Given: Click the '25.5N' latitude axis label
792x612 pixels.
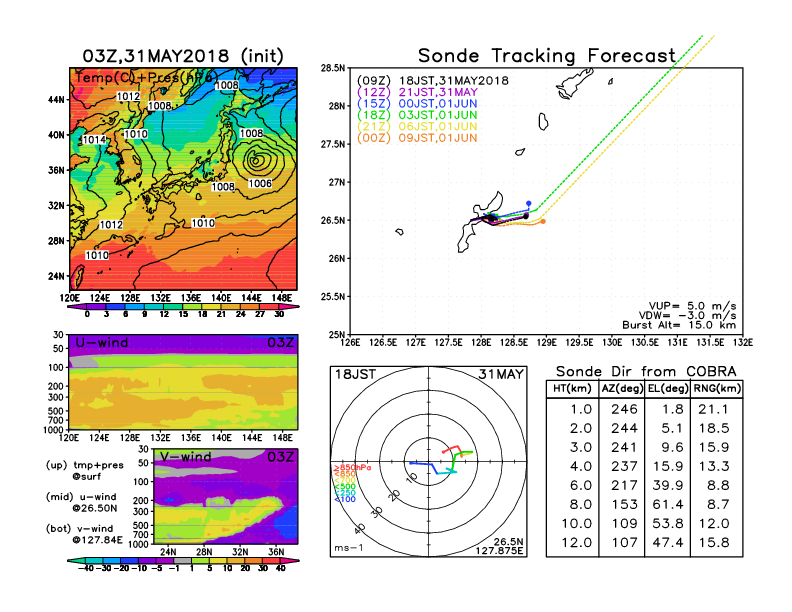Looking at the screenshot, I should 333,296.
